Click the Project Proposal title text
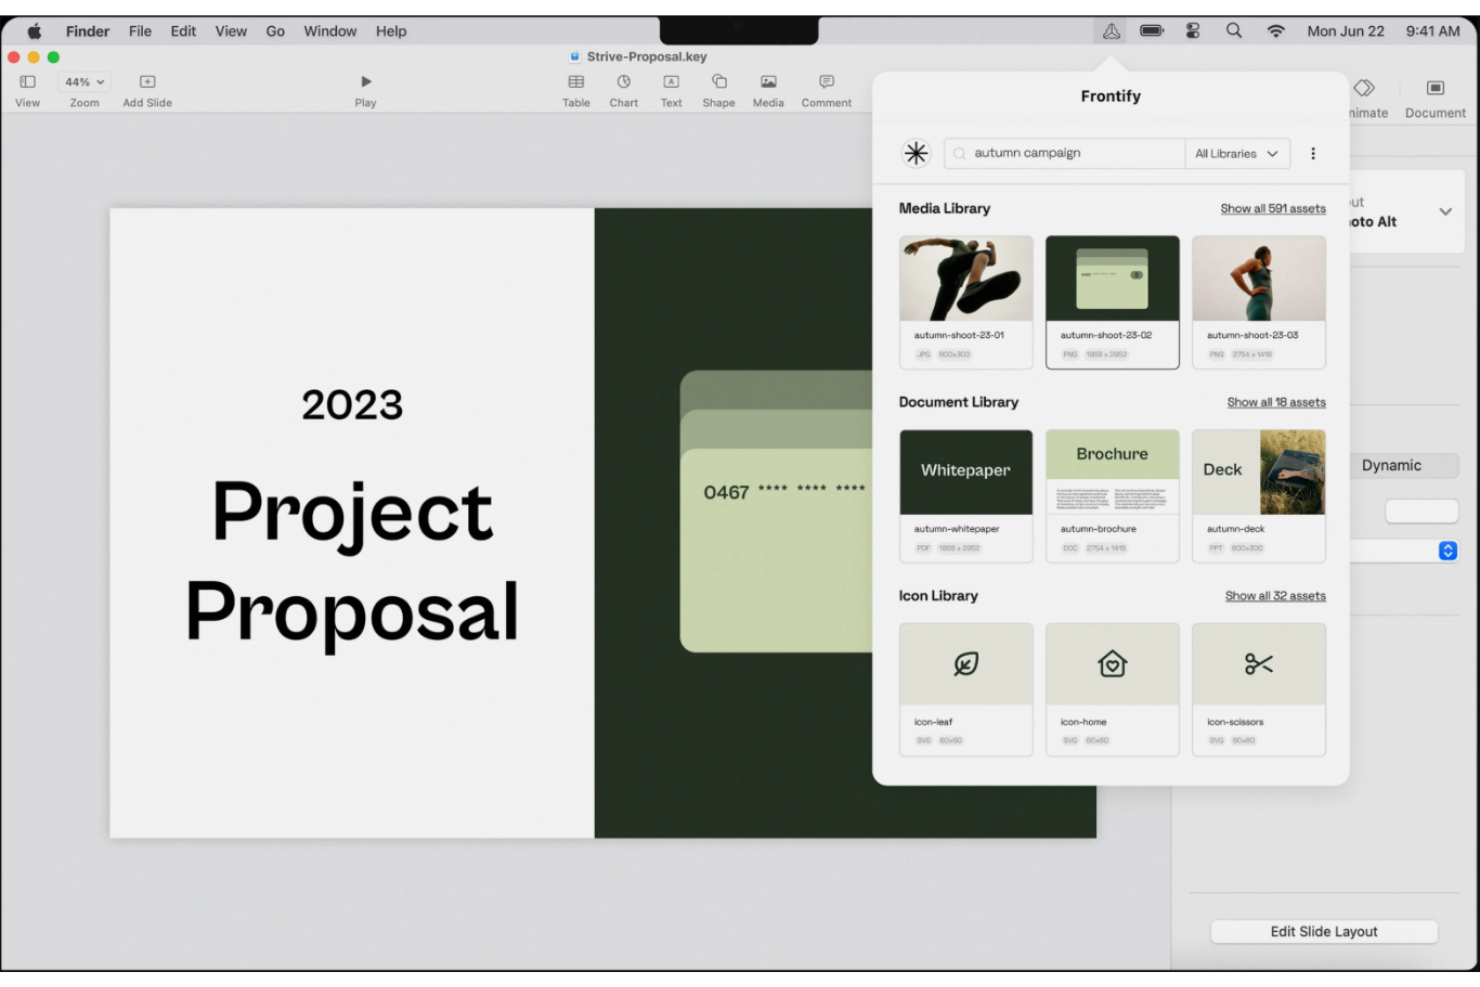1480x987 pixels. 352,560
